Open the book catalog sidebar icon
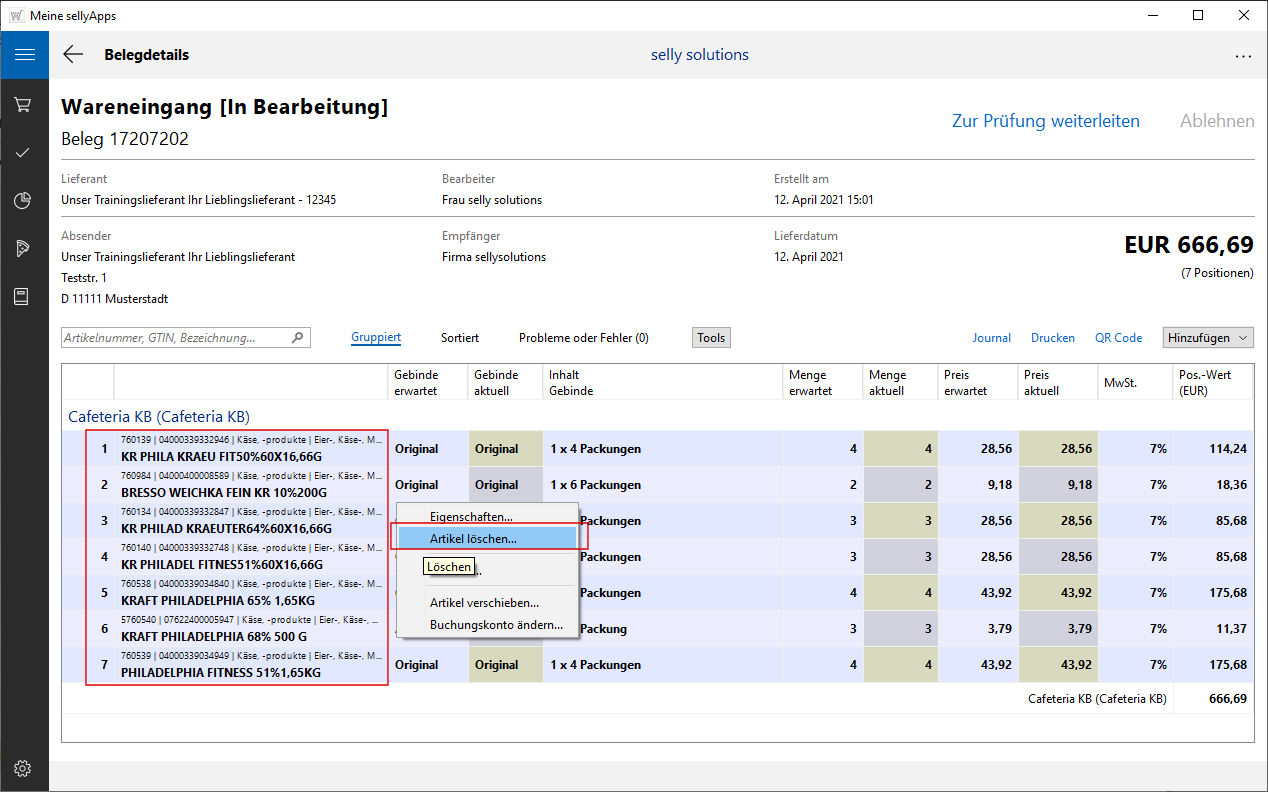1268x792 pixels. (x=24, y=297)
